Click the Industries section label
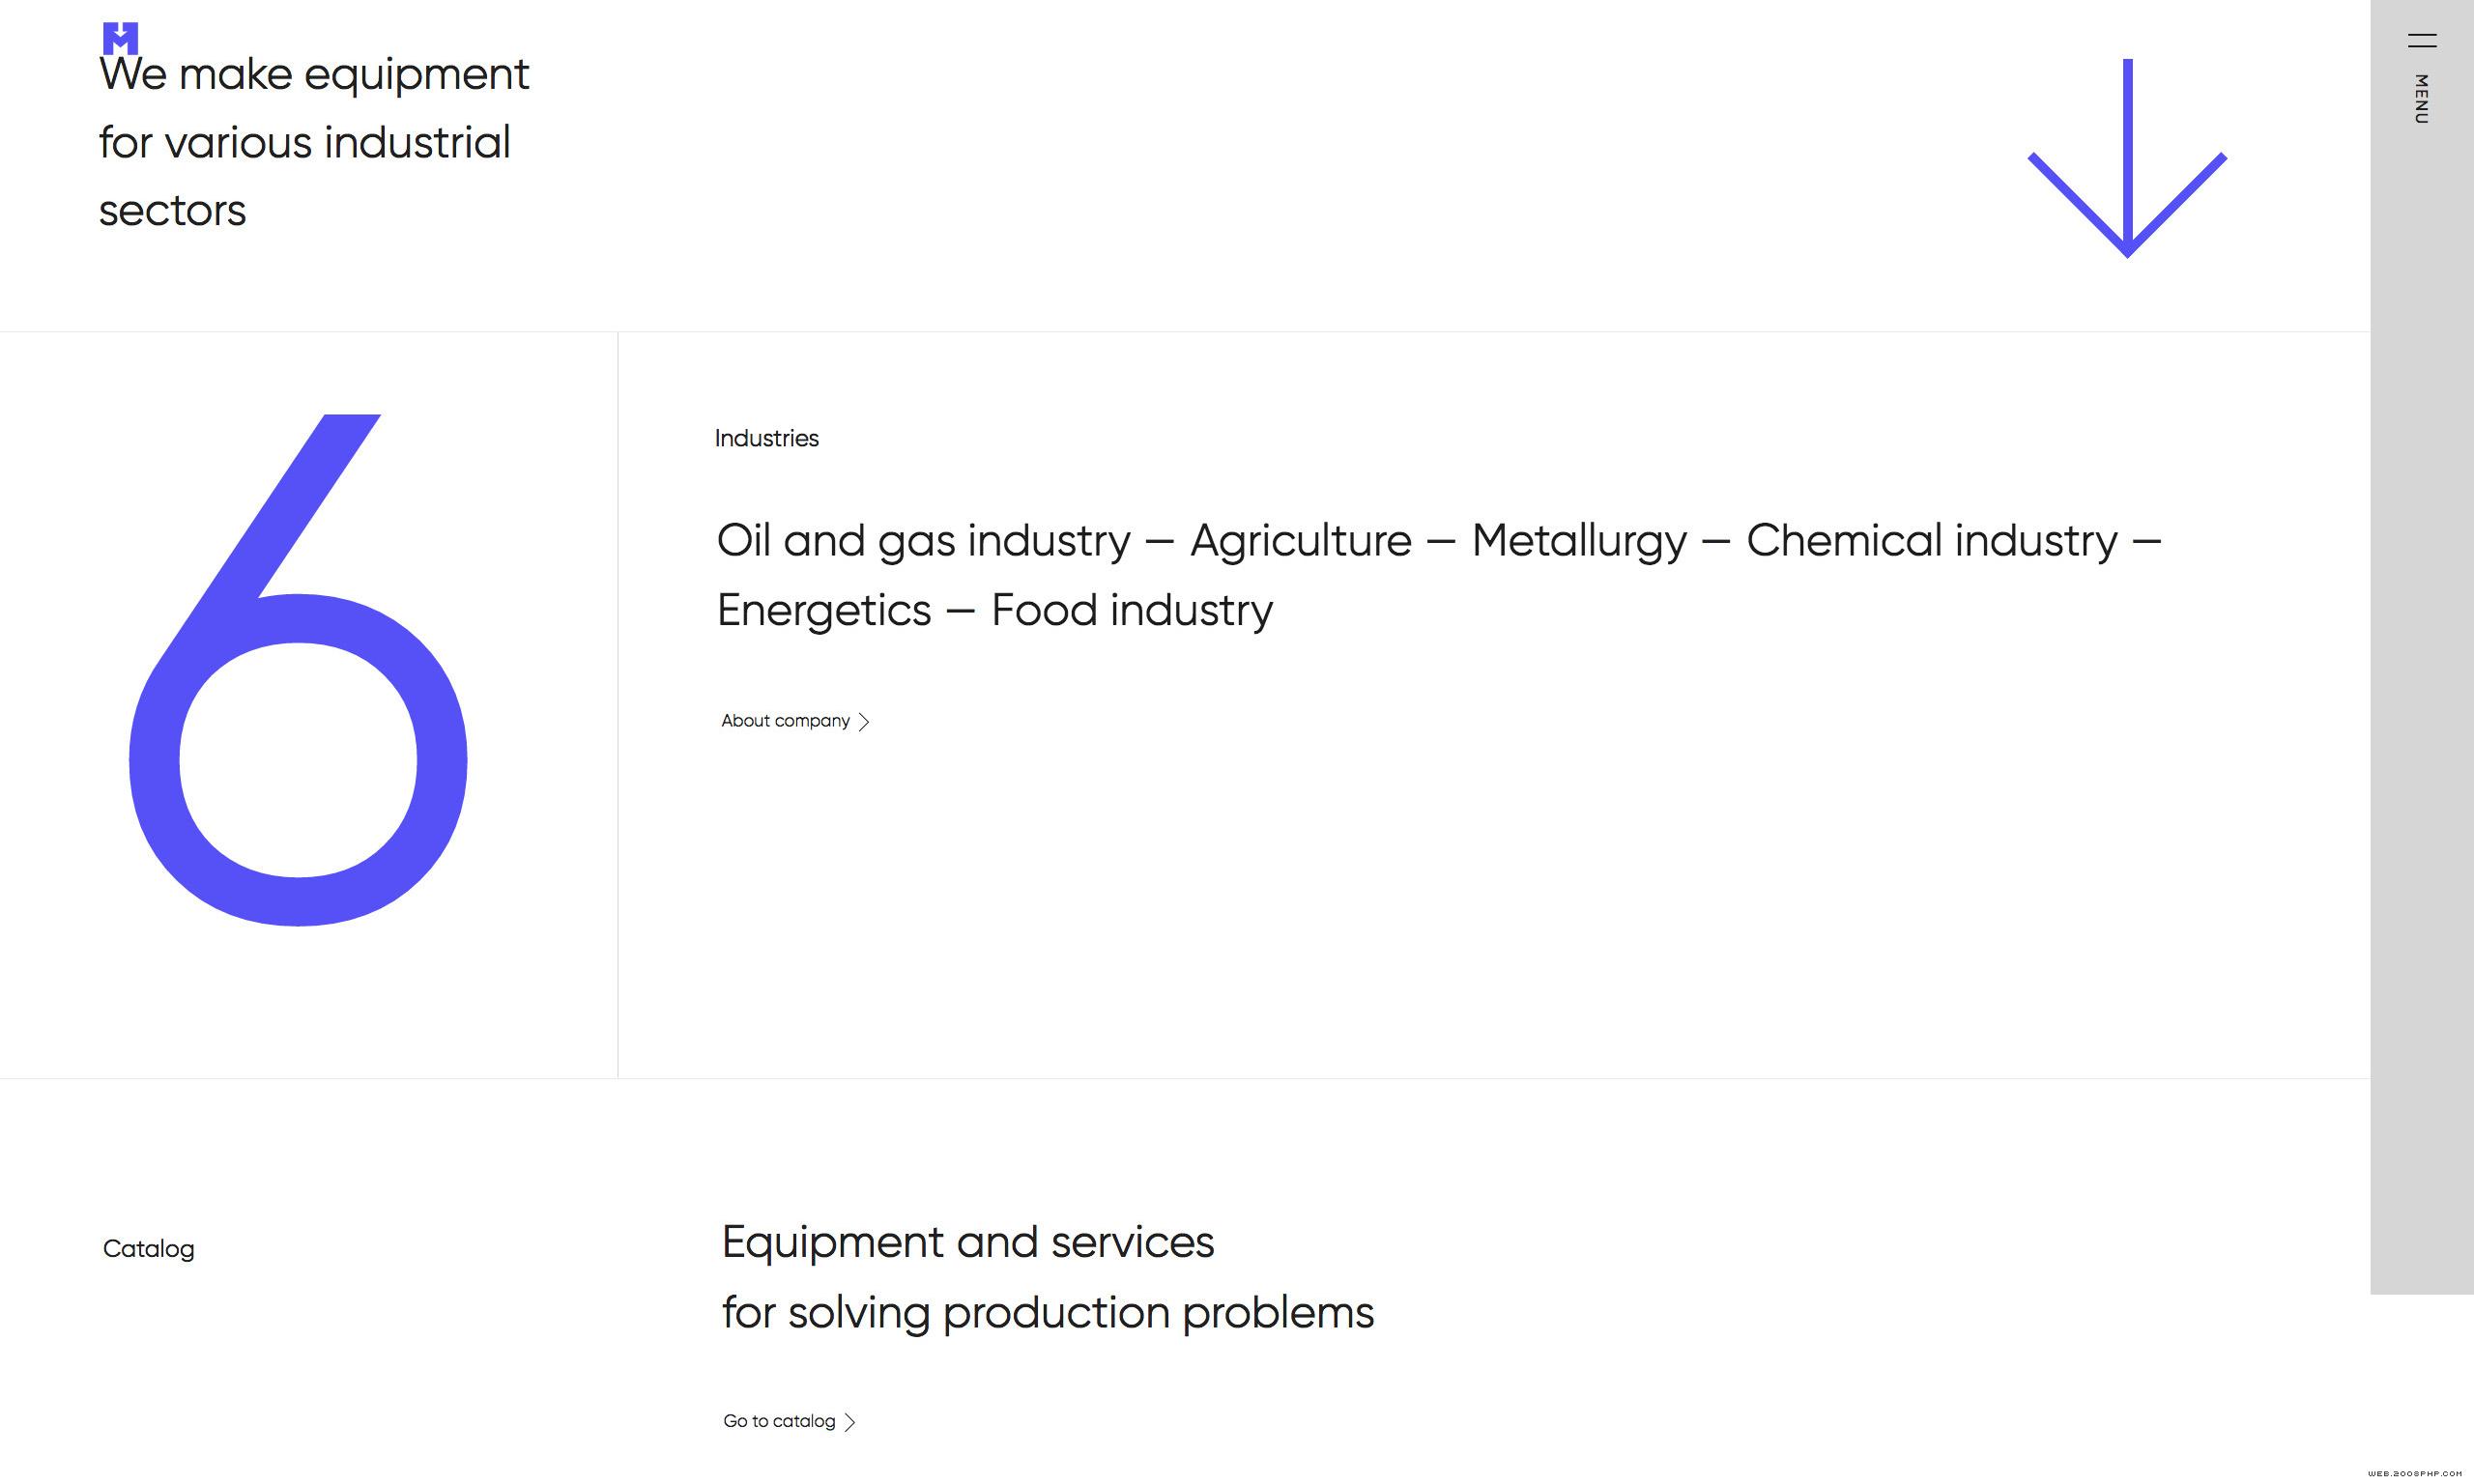Image resolution: width=2474 pixels, height=1484 pixels. [x=766, y=439]
